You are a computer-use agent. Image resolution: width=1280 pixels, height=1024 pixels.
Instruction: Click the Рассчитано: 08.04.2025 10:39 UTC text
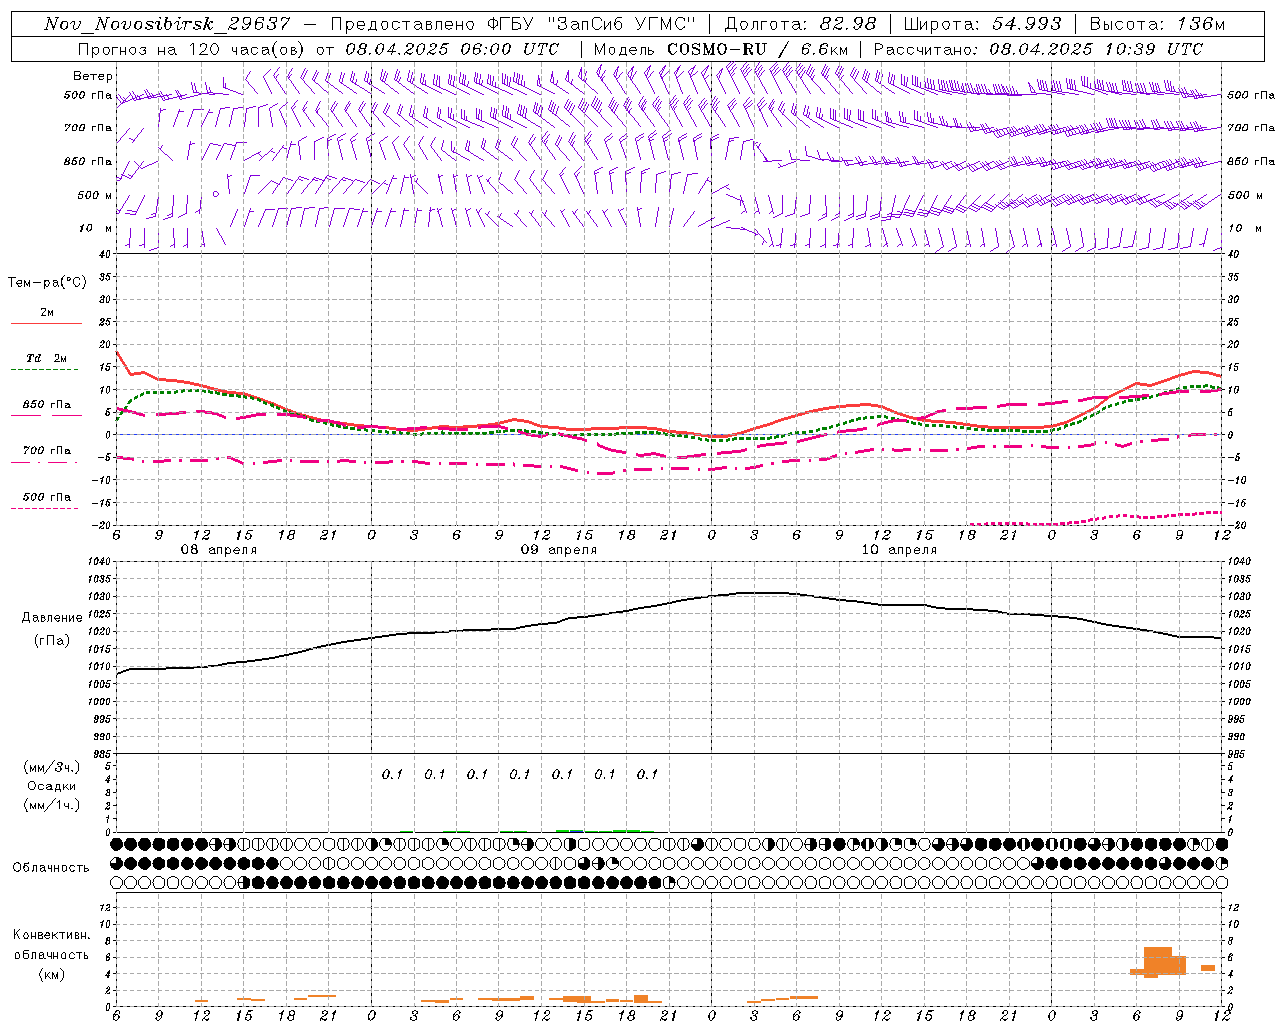[1038, 49]
